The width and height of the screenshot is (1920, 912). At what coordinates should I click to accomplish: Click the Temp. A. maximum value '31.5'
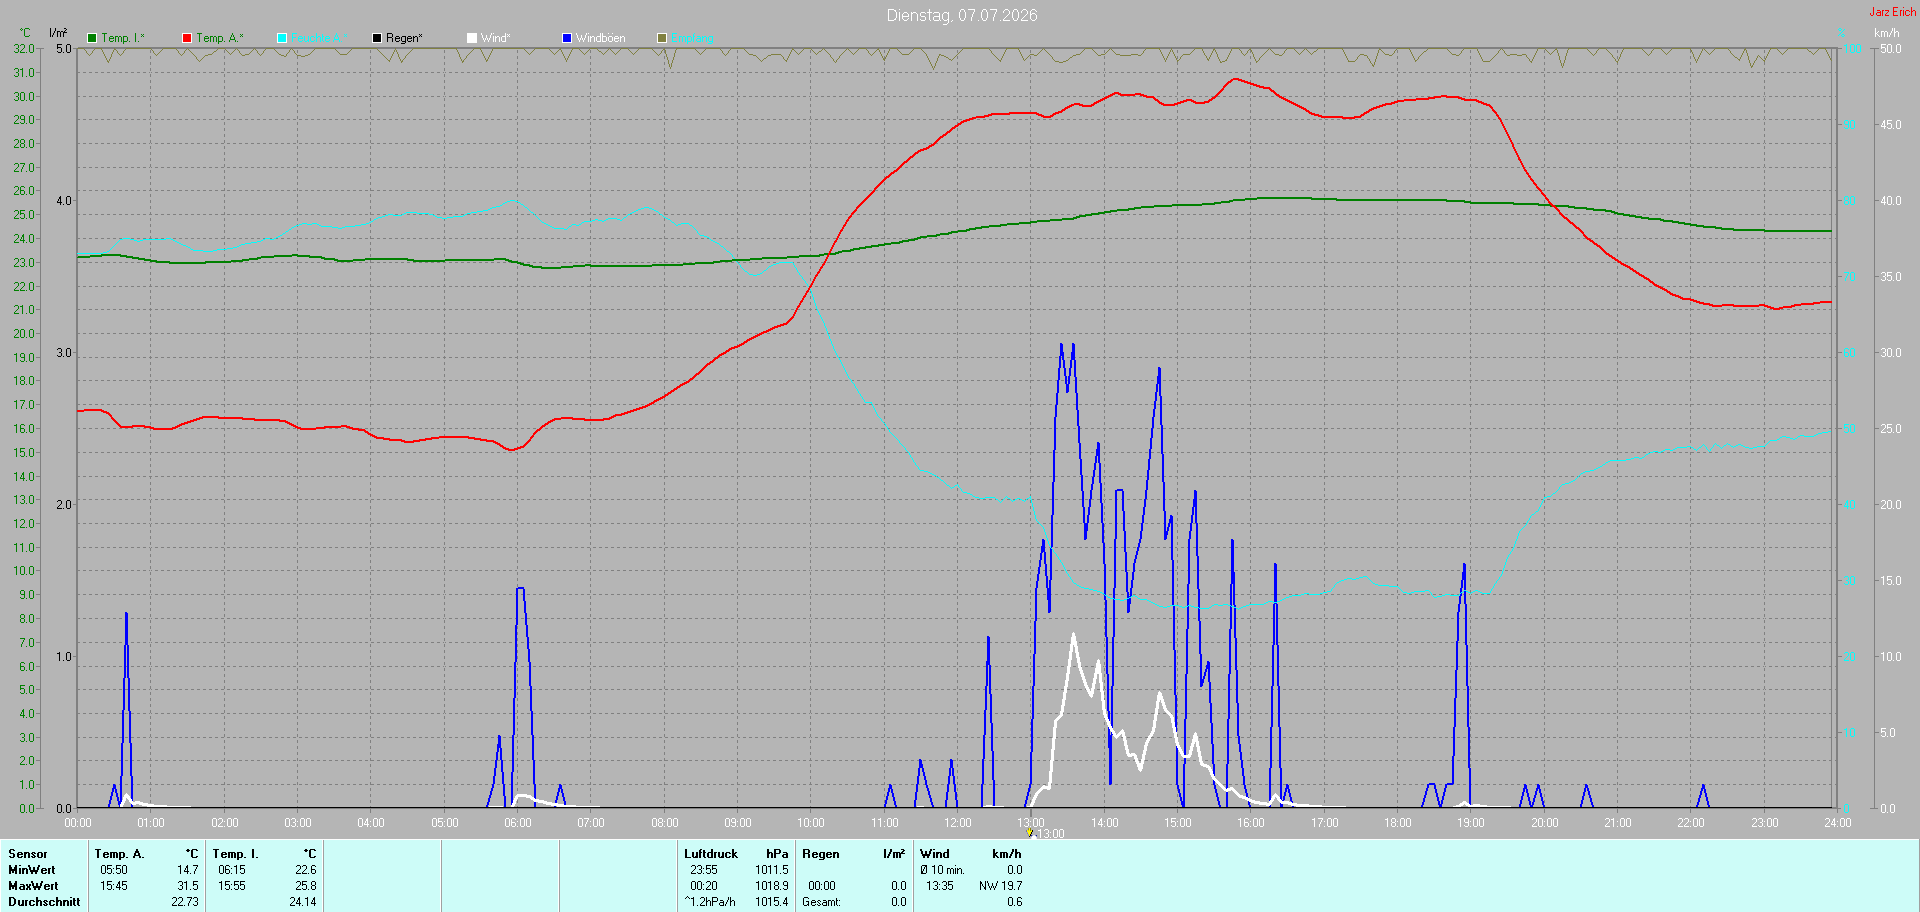click(188, 886)
